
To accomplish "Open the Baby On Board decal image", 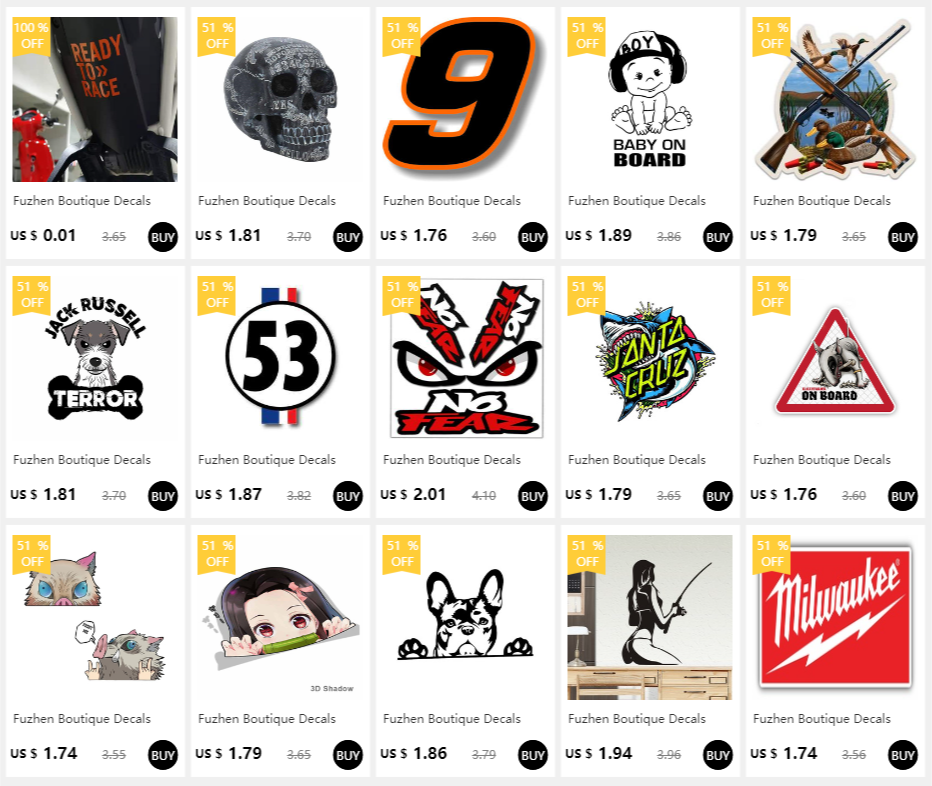I will [650, 99].
